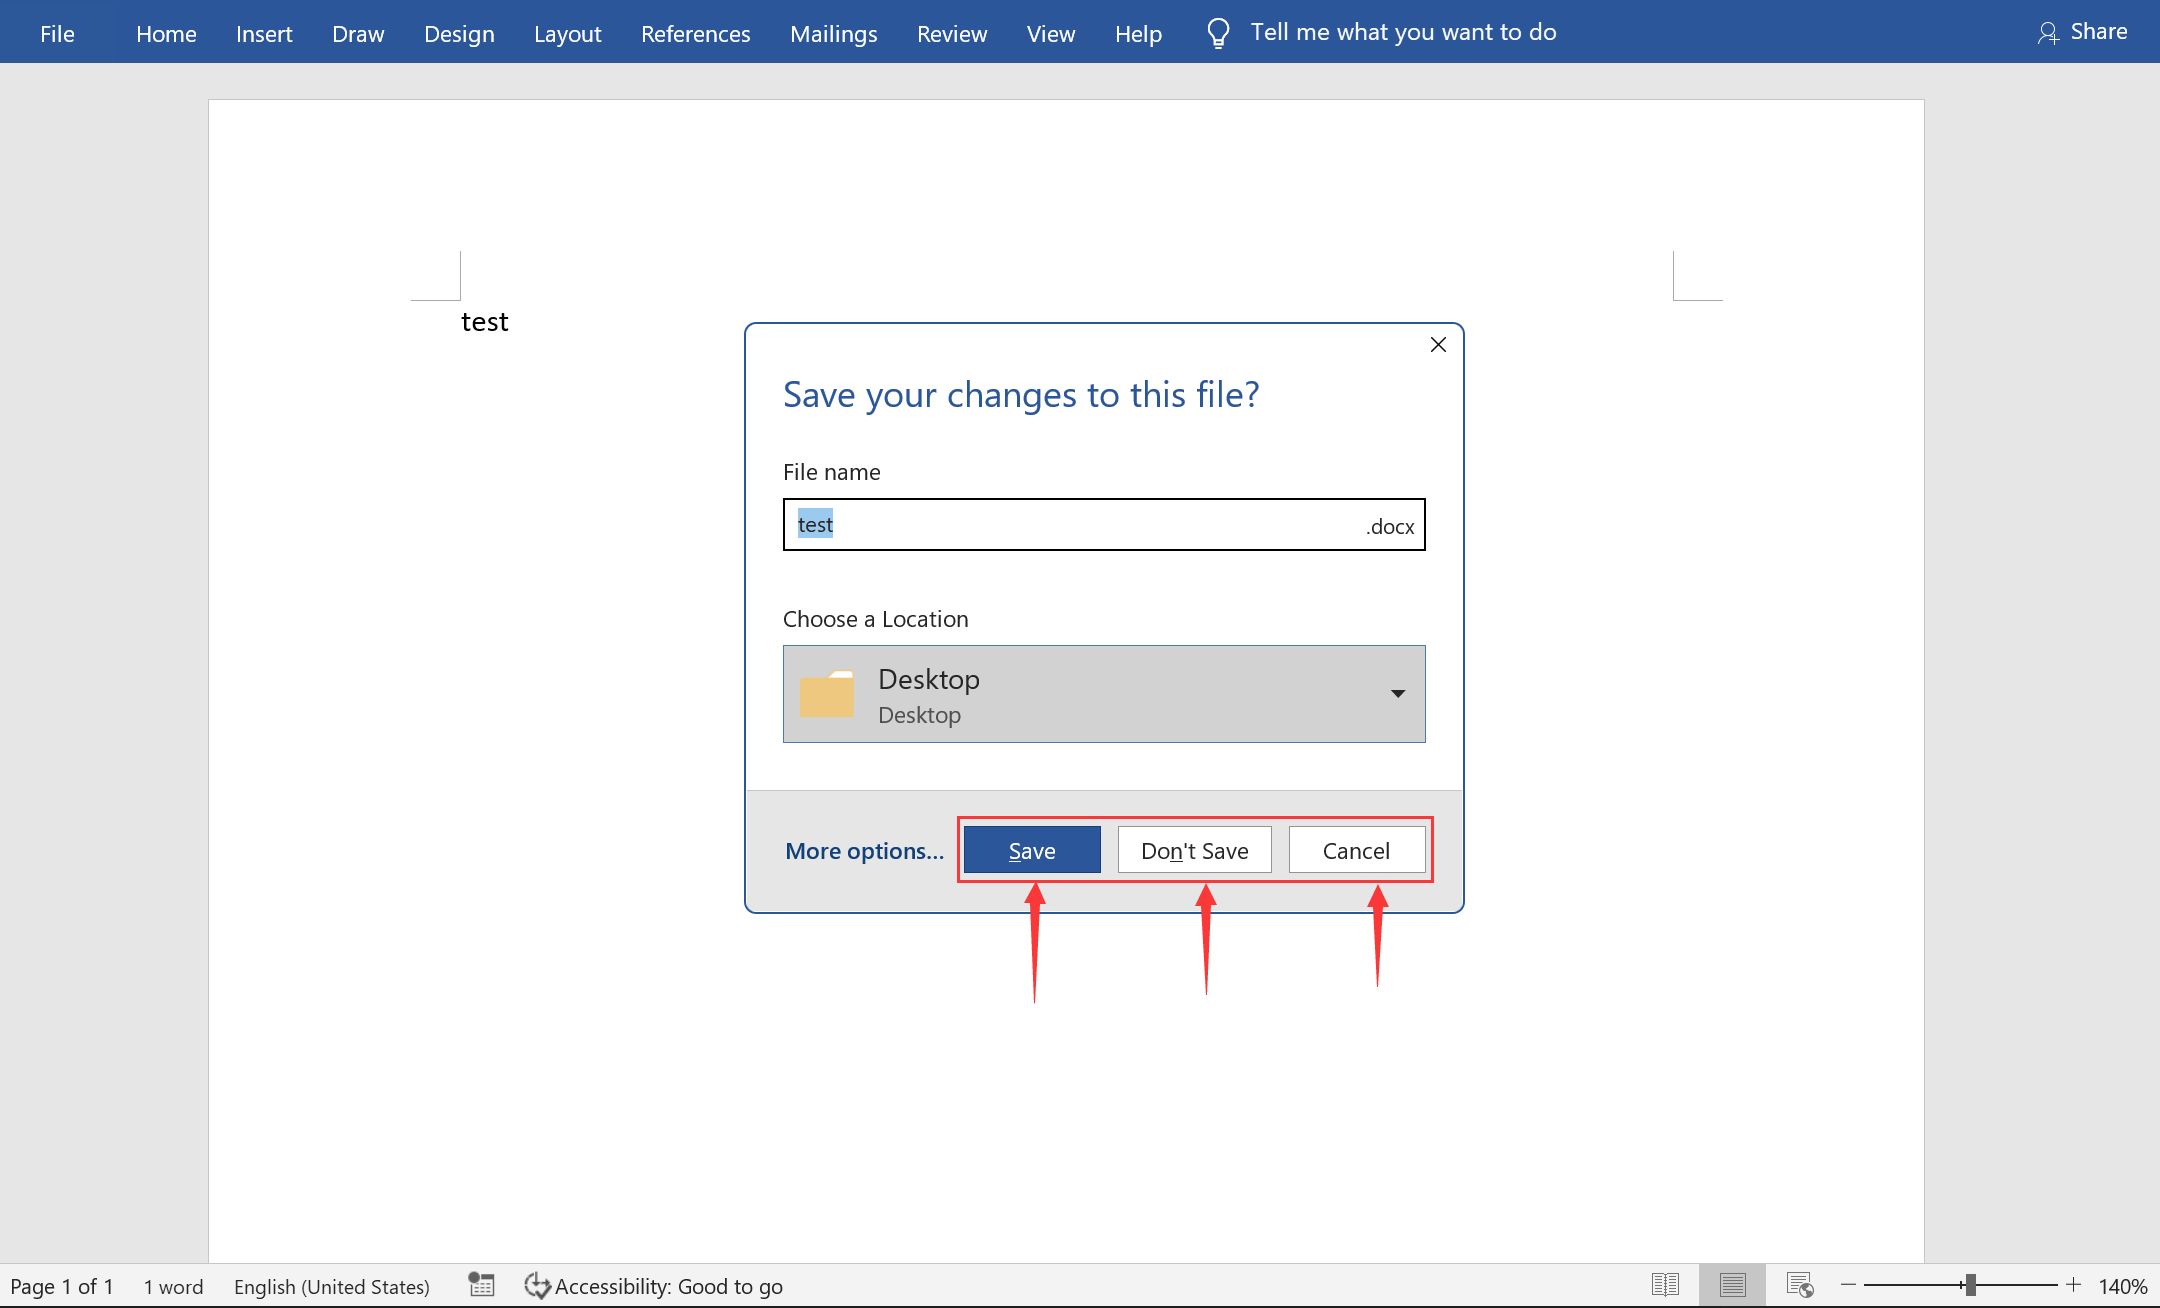The image size is (2160, 1308).
Task: Open More options from the save dialog
Action: tap(864, 850)
